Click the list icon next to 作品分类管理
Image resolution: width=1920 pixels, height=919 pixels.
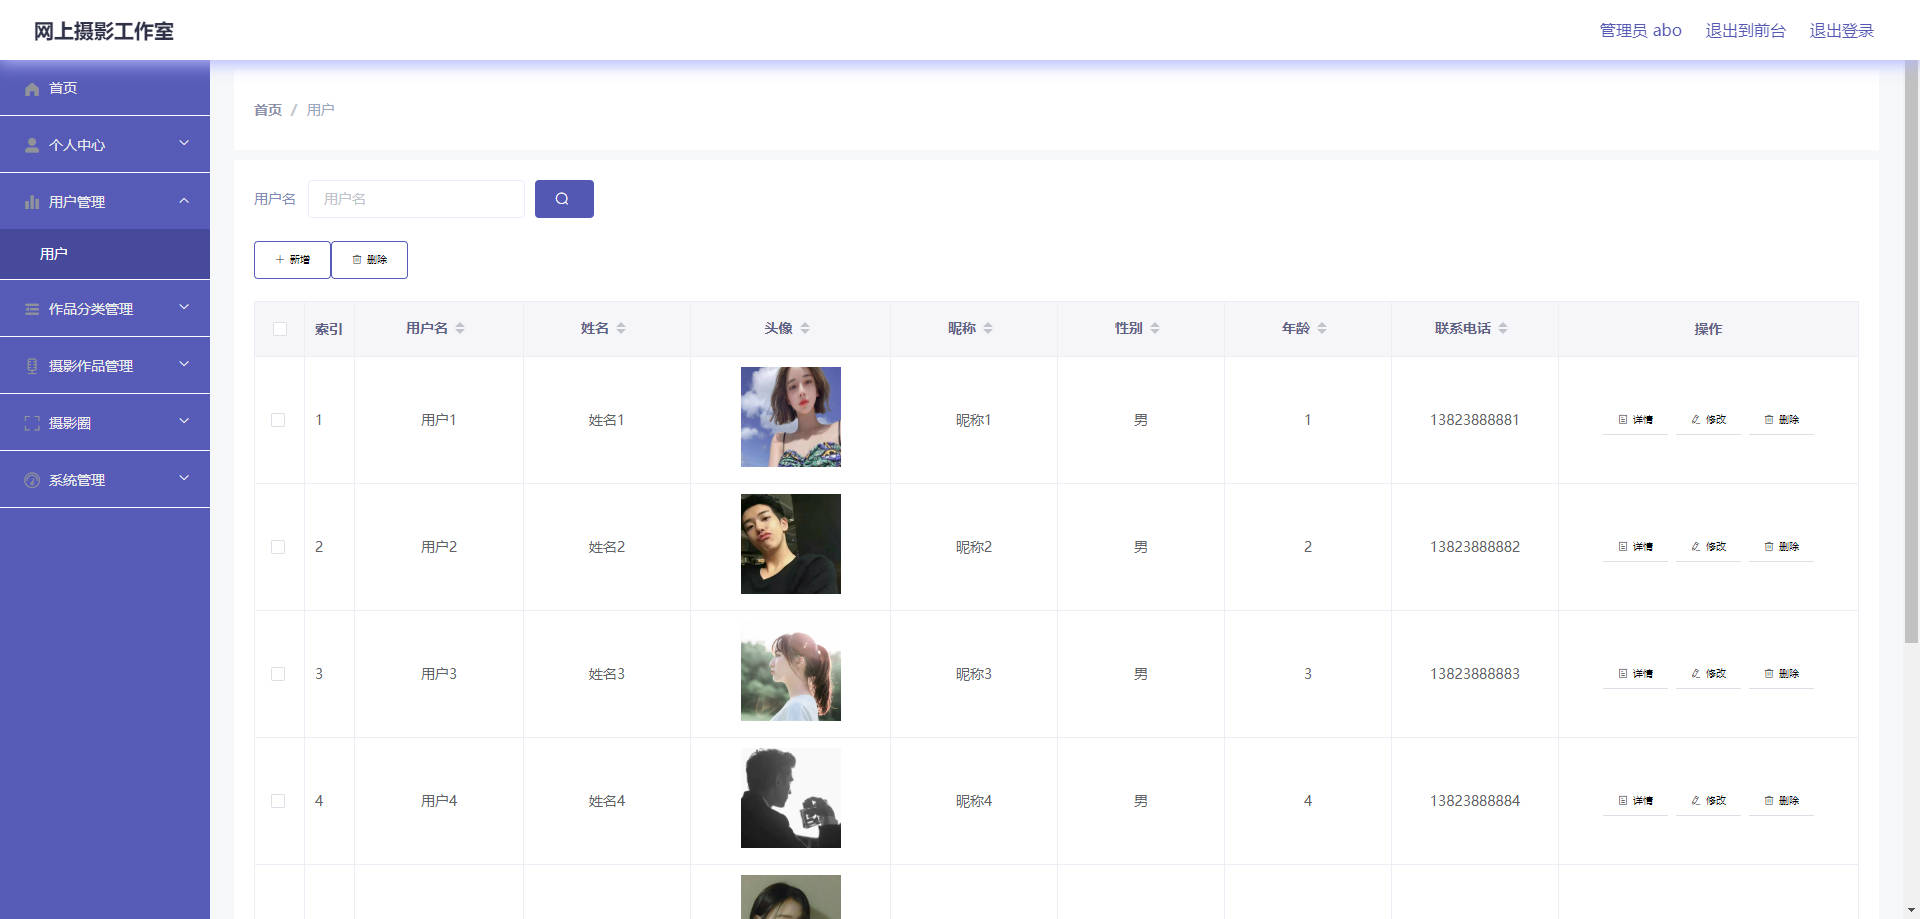point(32,310)
